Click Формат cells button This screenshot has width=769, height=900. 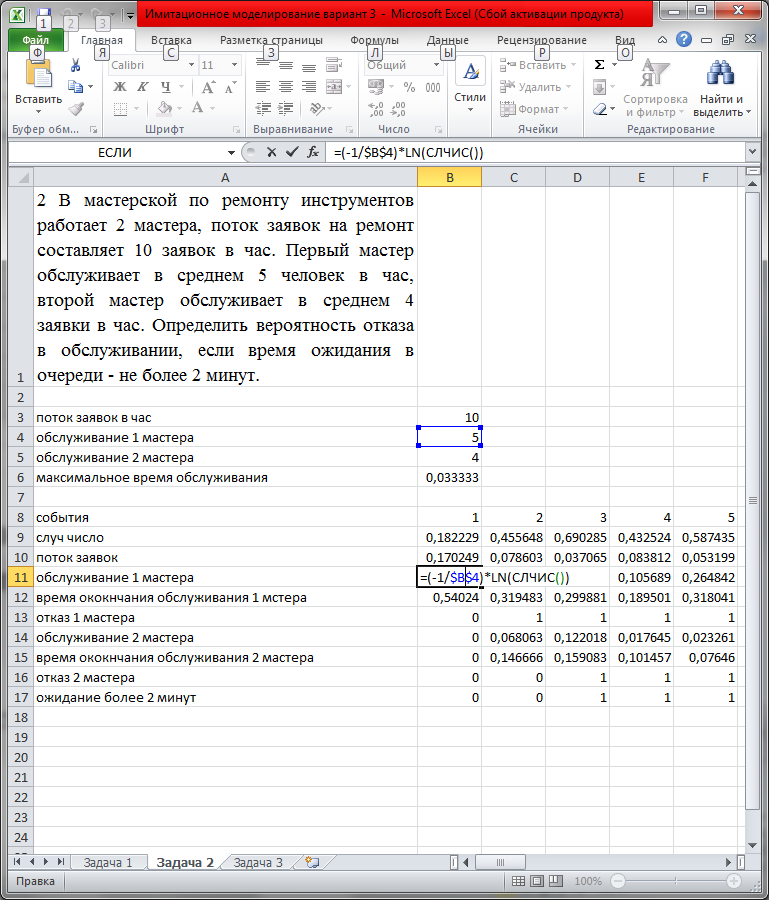[x=534, y=108]
